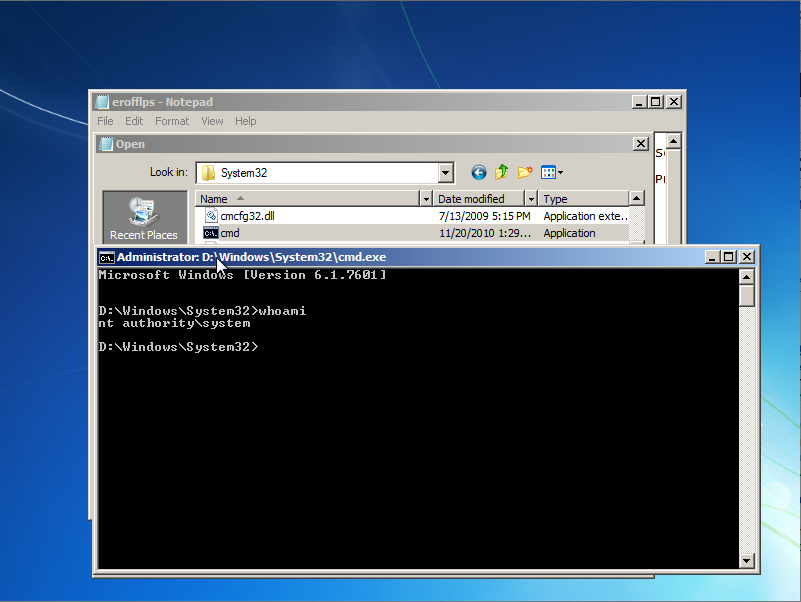Minimize the Administrator cmd window

tap(712, 257)
